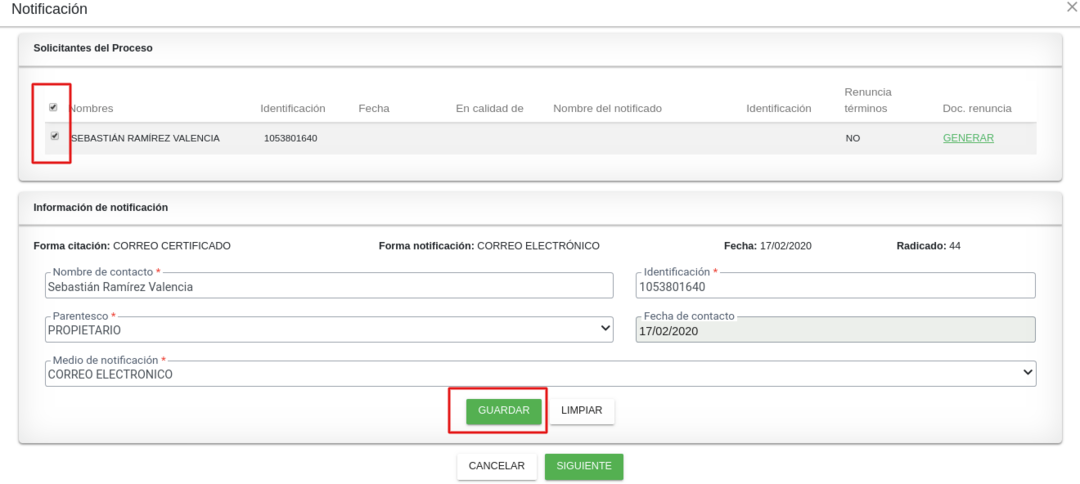Click the Nombre del notificado column header
The width and height of the screenshot is (1080, 484).
click(607, 108)
